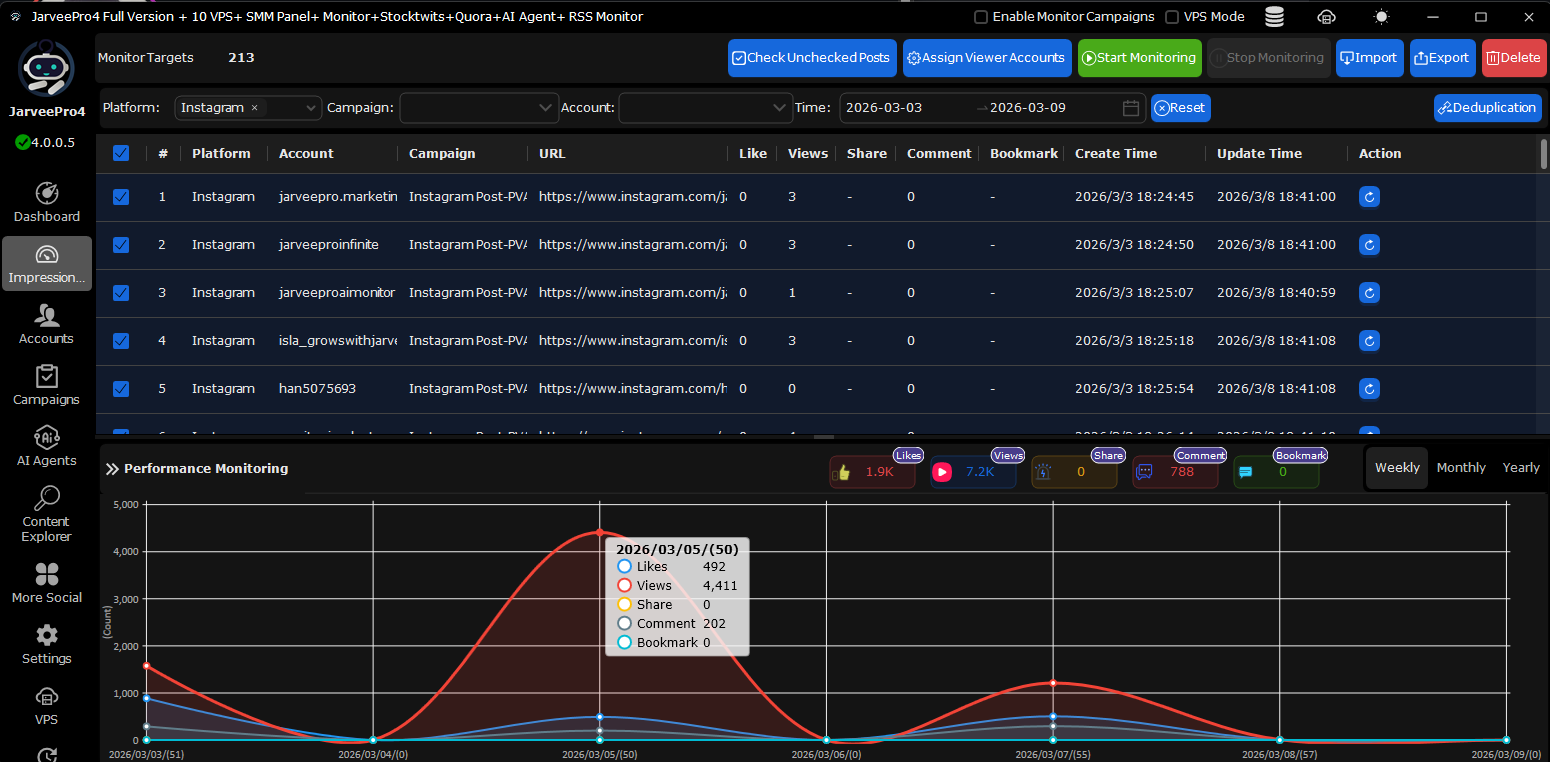
Task: Enable Monitor Campaigns checkbox
Action: tap(981, 17)
